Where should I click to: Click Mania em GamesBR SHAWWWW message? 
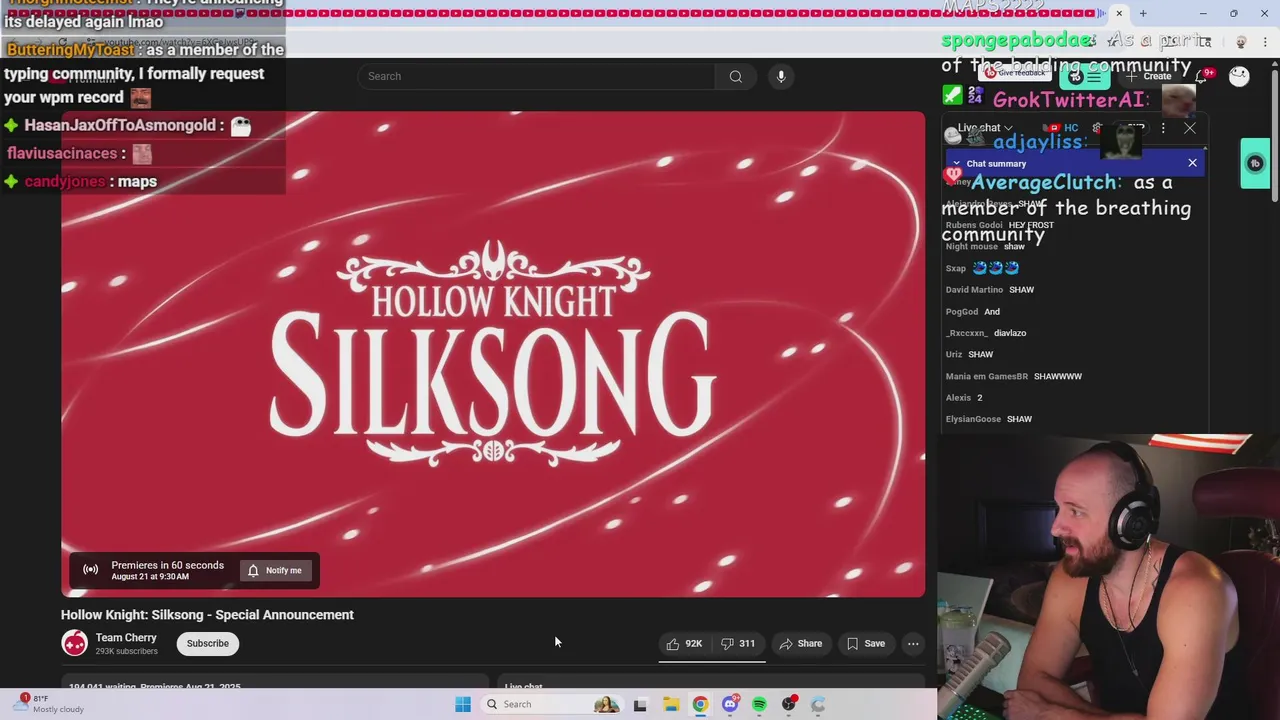coord(1014,376)
